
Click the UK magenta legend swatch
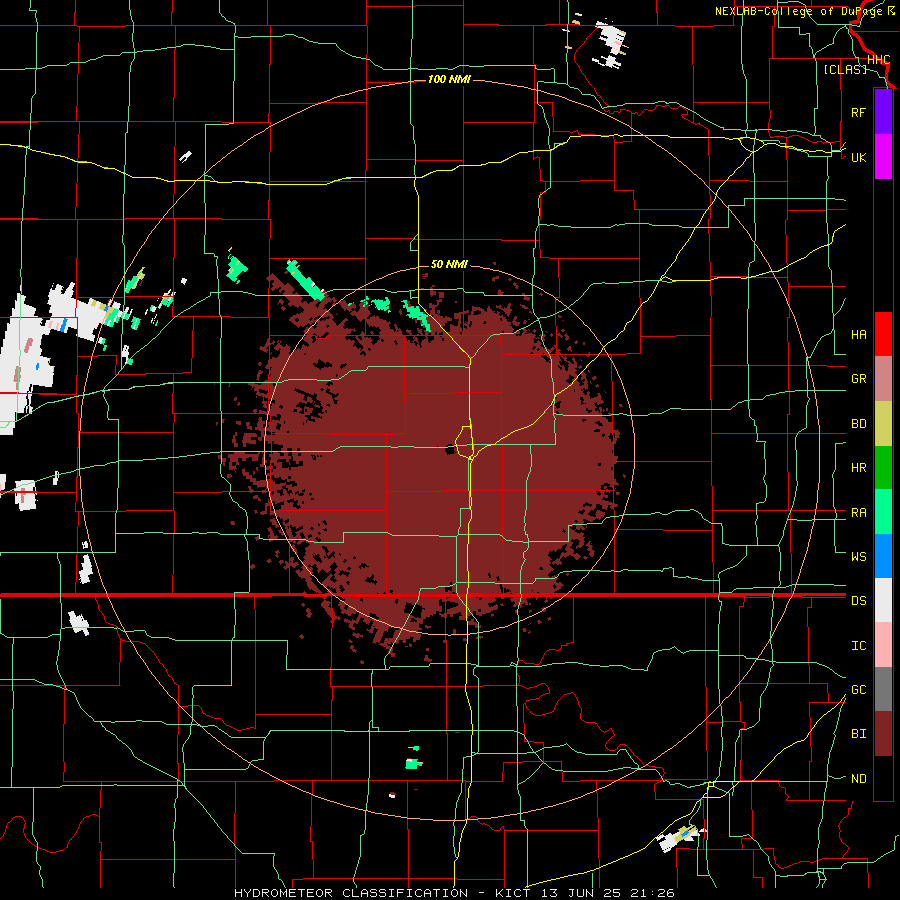(x=883, y=157)
